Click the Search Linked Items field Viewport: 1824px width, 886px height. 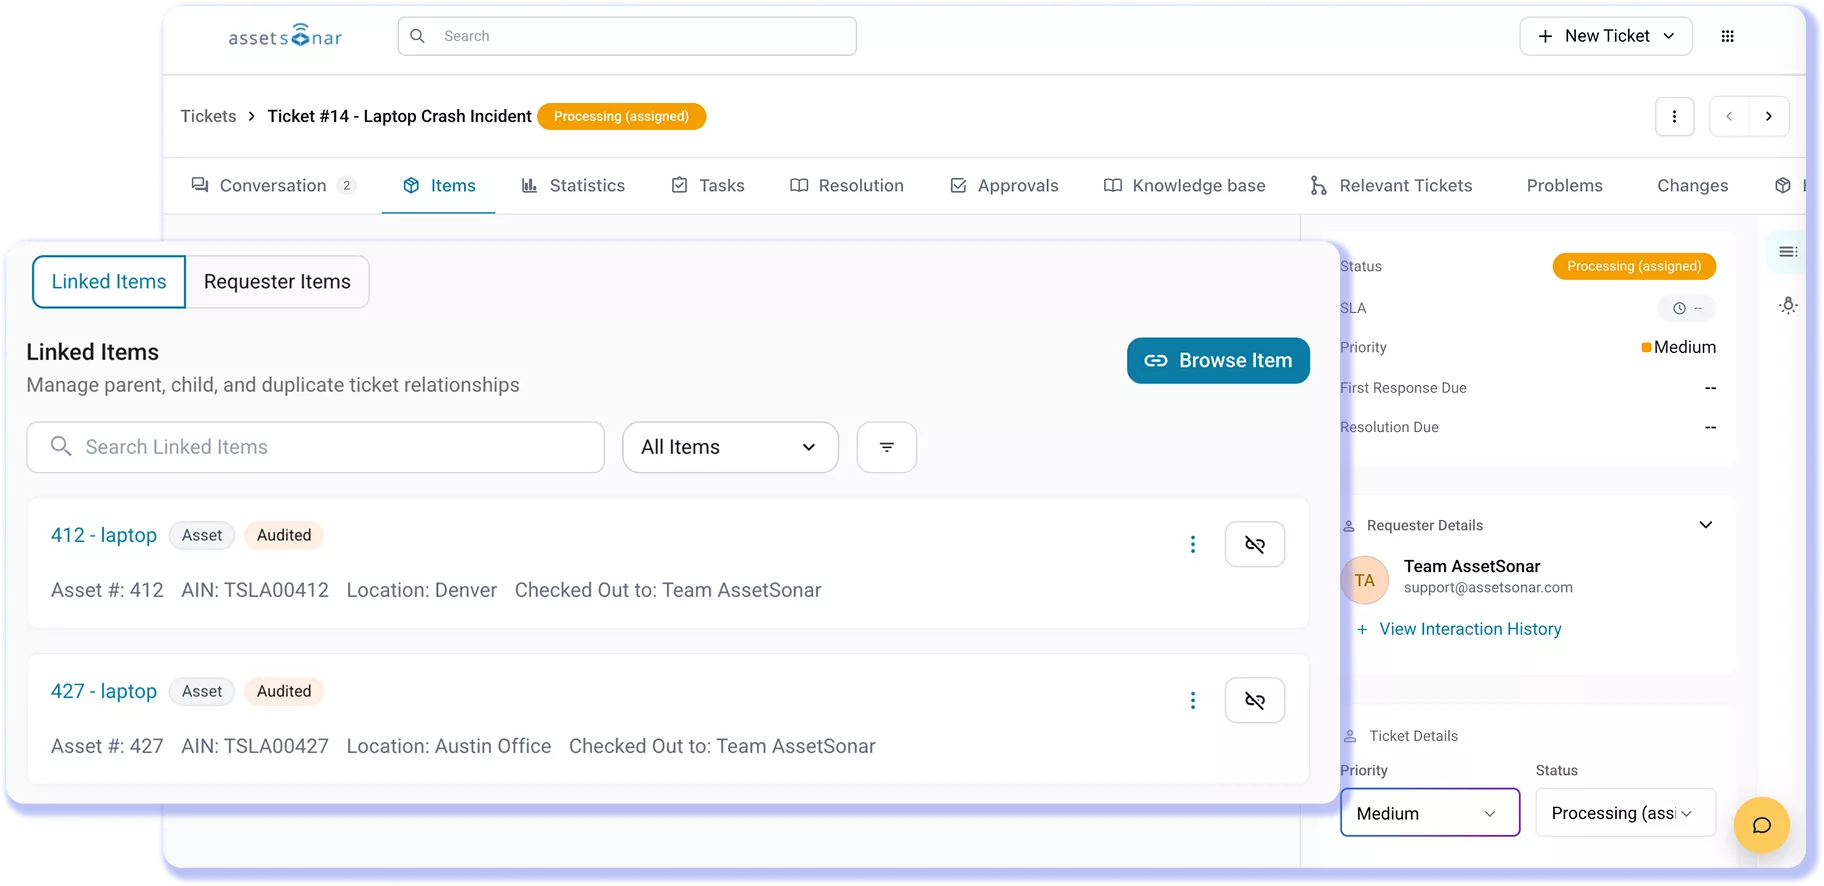(x=315, y=447)
